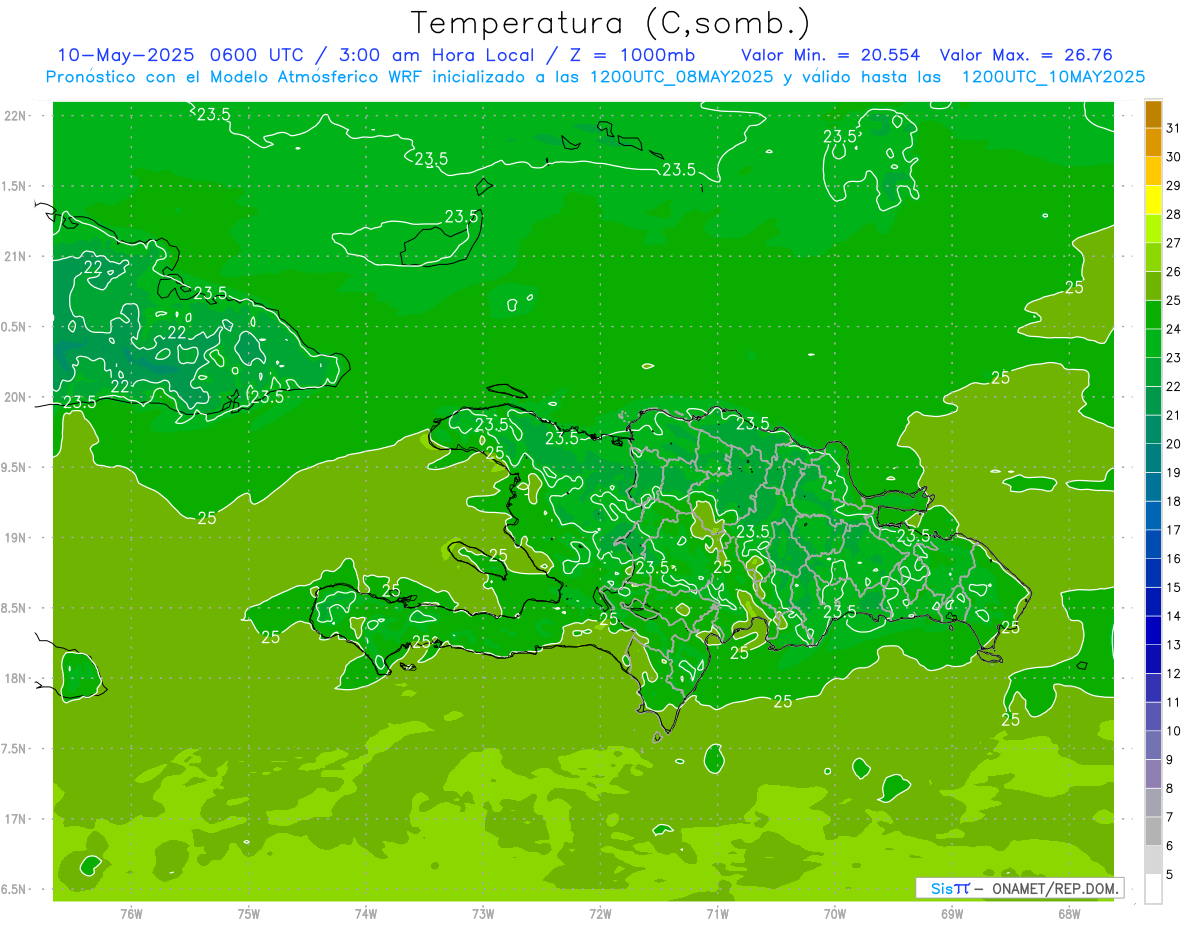Click the orange swatch between 30 and 31

click(1153, 143)
